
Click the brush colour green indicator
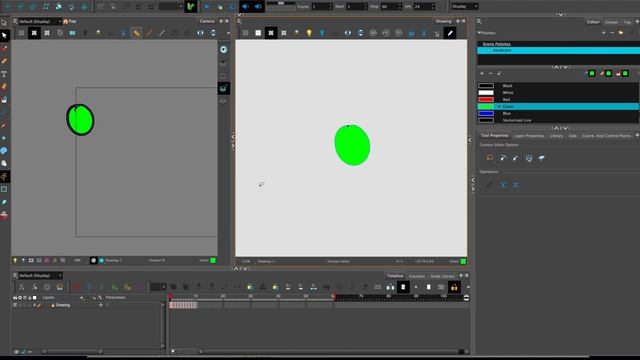click(x=592, y=73)
